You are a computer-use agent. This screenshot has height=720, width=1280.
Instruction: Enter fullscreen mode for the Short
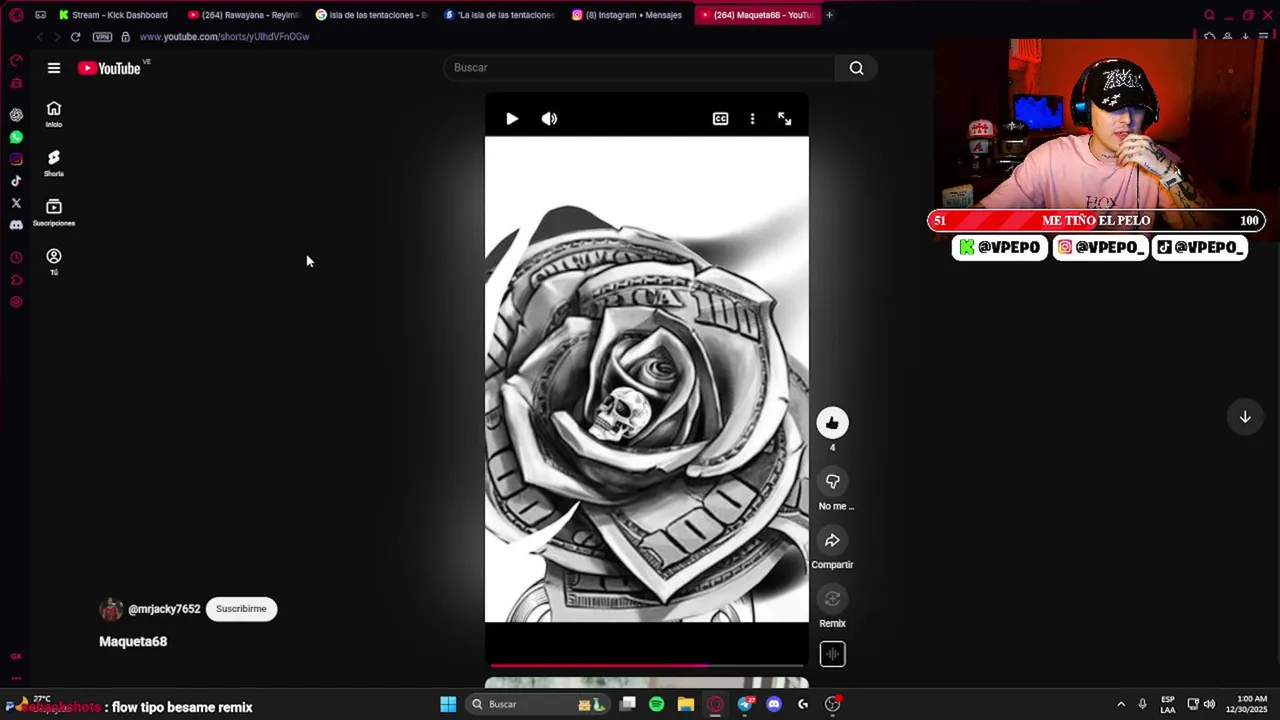[x=784, y=118]
